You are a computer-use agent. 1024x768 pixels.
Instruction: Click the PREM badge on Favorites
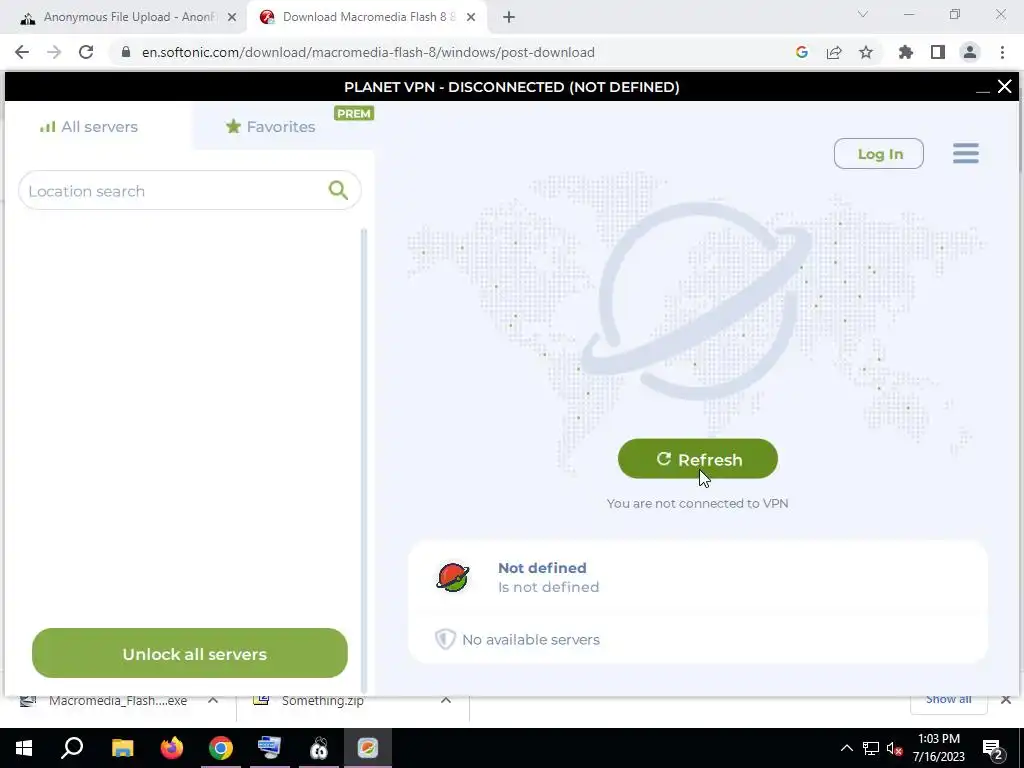354,114
